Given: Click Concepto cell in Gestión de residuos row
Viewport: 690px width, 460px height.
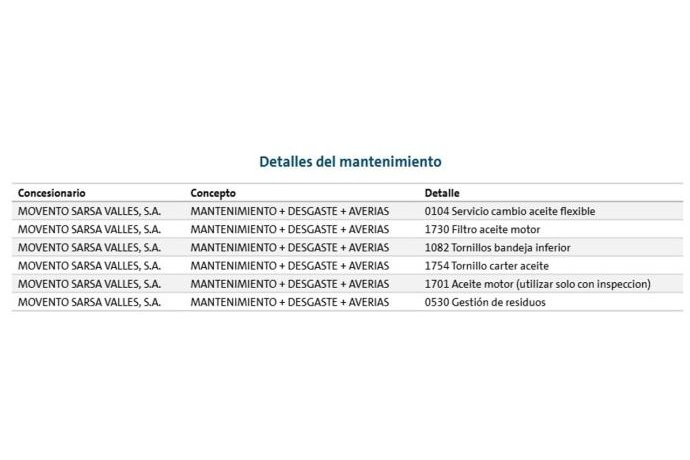Looking at the screenshot, I should point(289,301).
